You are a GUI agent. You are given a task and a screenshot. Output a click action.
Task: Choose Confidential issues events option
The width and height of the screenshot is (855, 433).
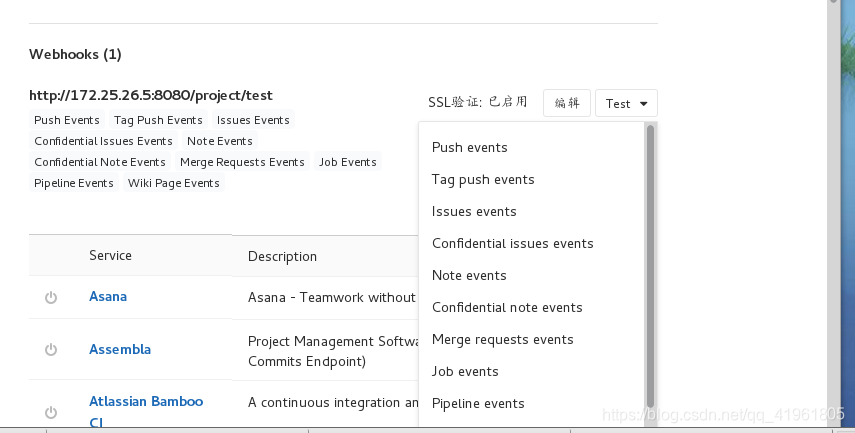click(512, 243)
